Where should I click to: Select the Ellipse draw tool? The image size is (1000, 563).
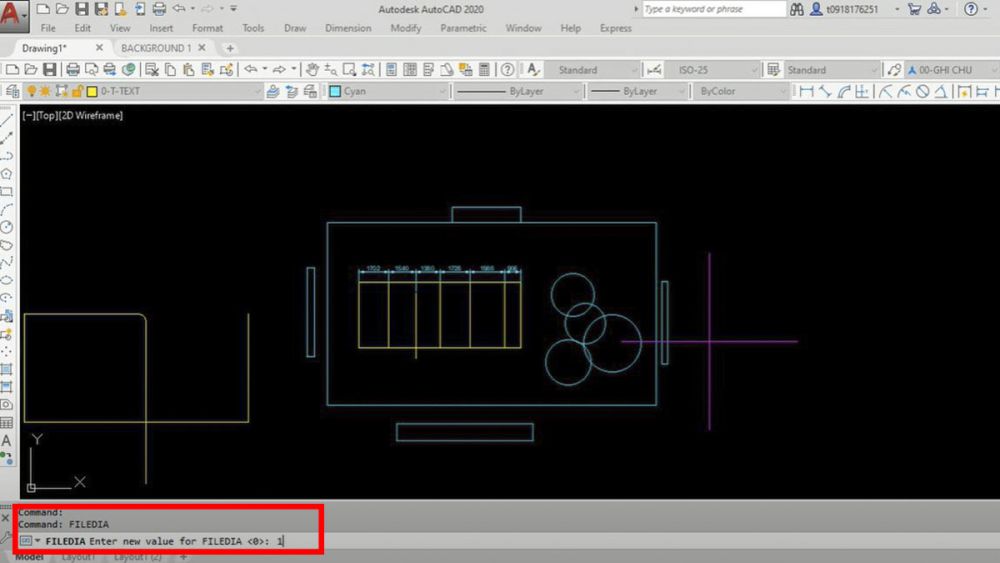[6, 281]
